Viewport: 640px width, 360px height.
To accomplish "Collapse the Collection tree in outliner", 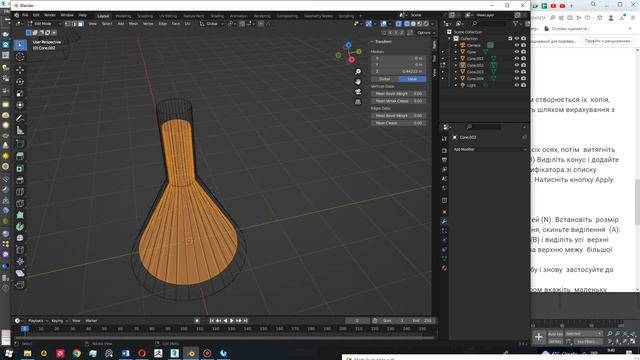I will tap(449, 38).
